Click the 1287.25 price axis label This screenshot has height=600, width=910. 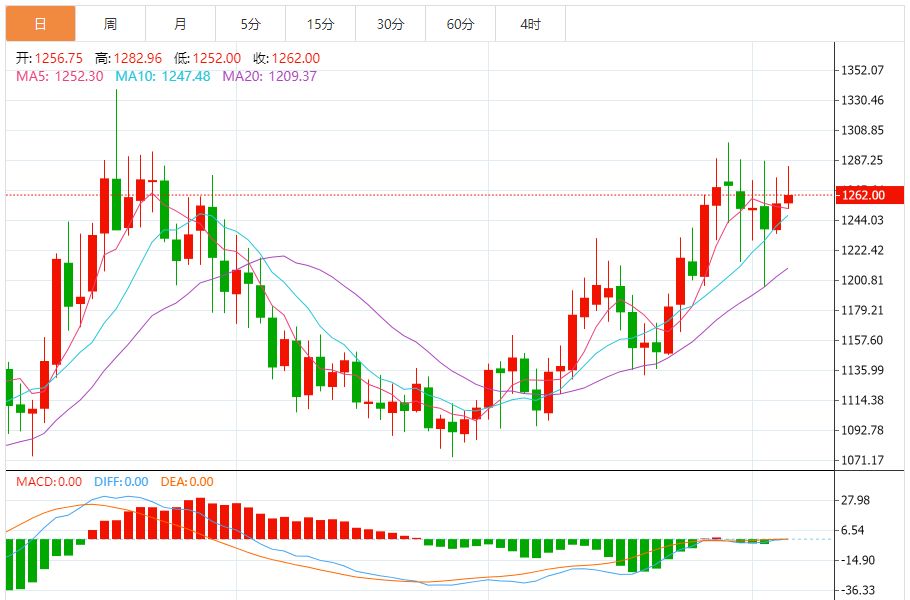click(862, 160)
